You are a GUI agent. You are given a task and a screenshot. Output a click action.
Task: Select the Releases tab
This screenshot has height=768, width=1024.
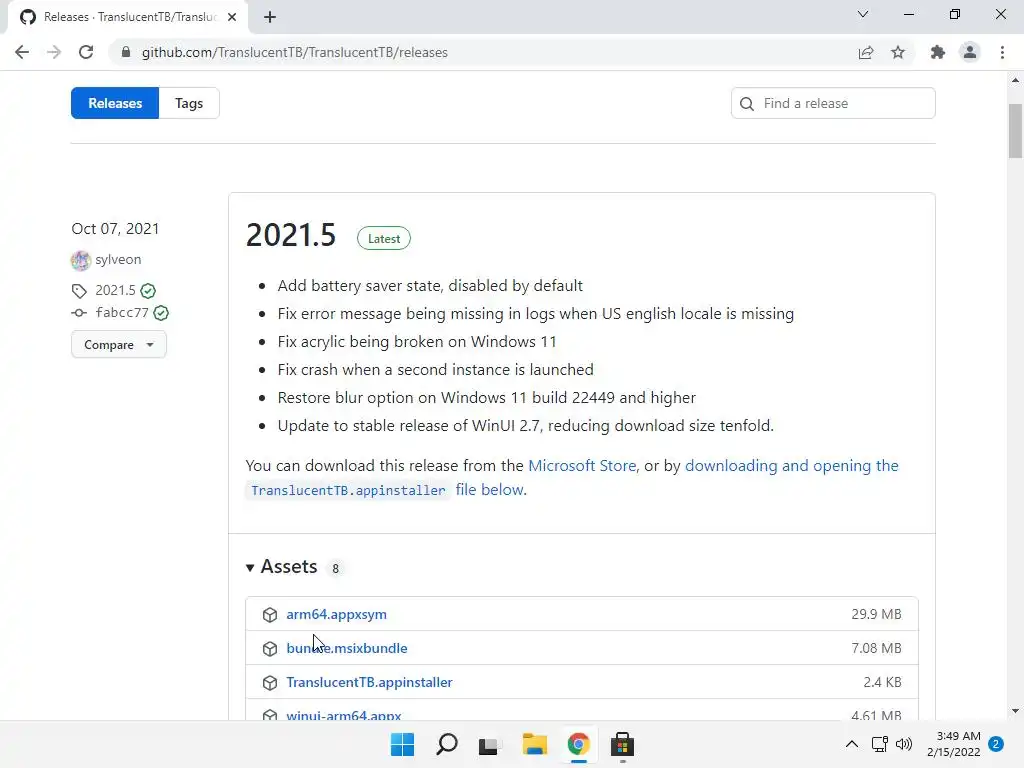click(115, 103)
